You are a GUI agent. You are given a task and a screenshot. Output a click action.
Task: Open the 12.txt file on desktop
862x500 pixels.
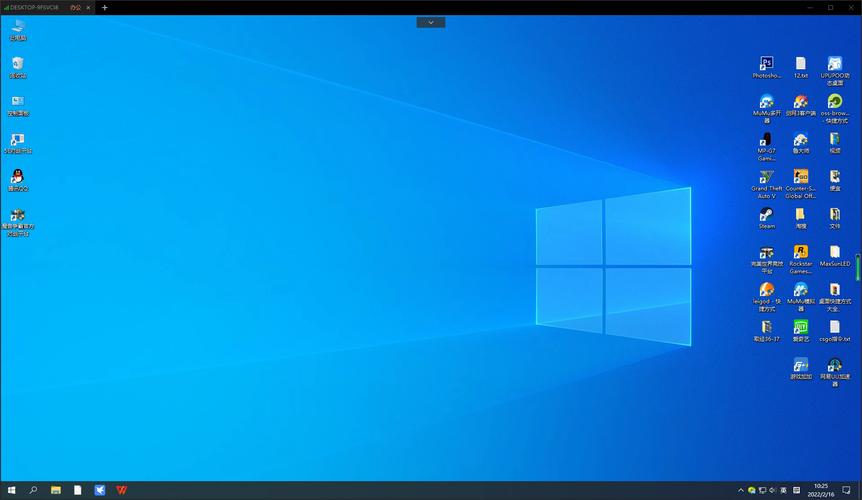[800, 64]
